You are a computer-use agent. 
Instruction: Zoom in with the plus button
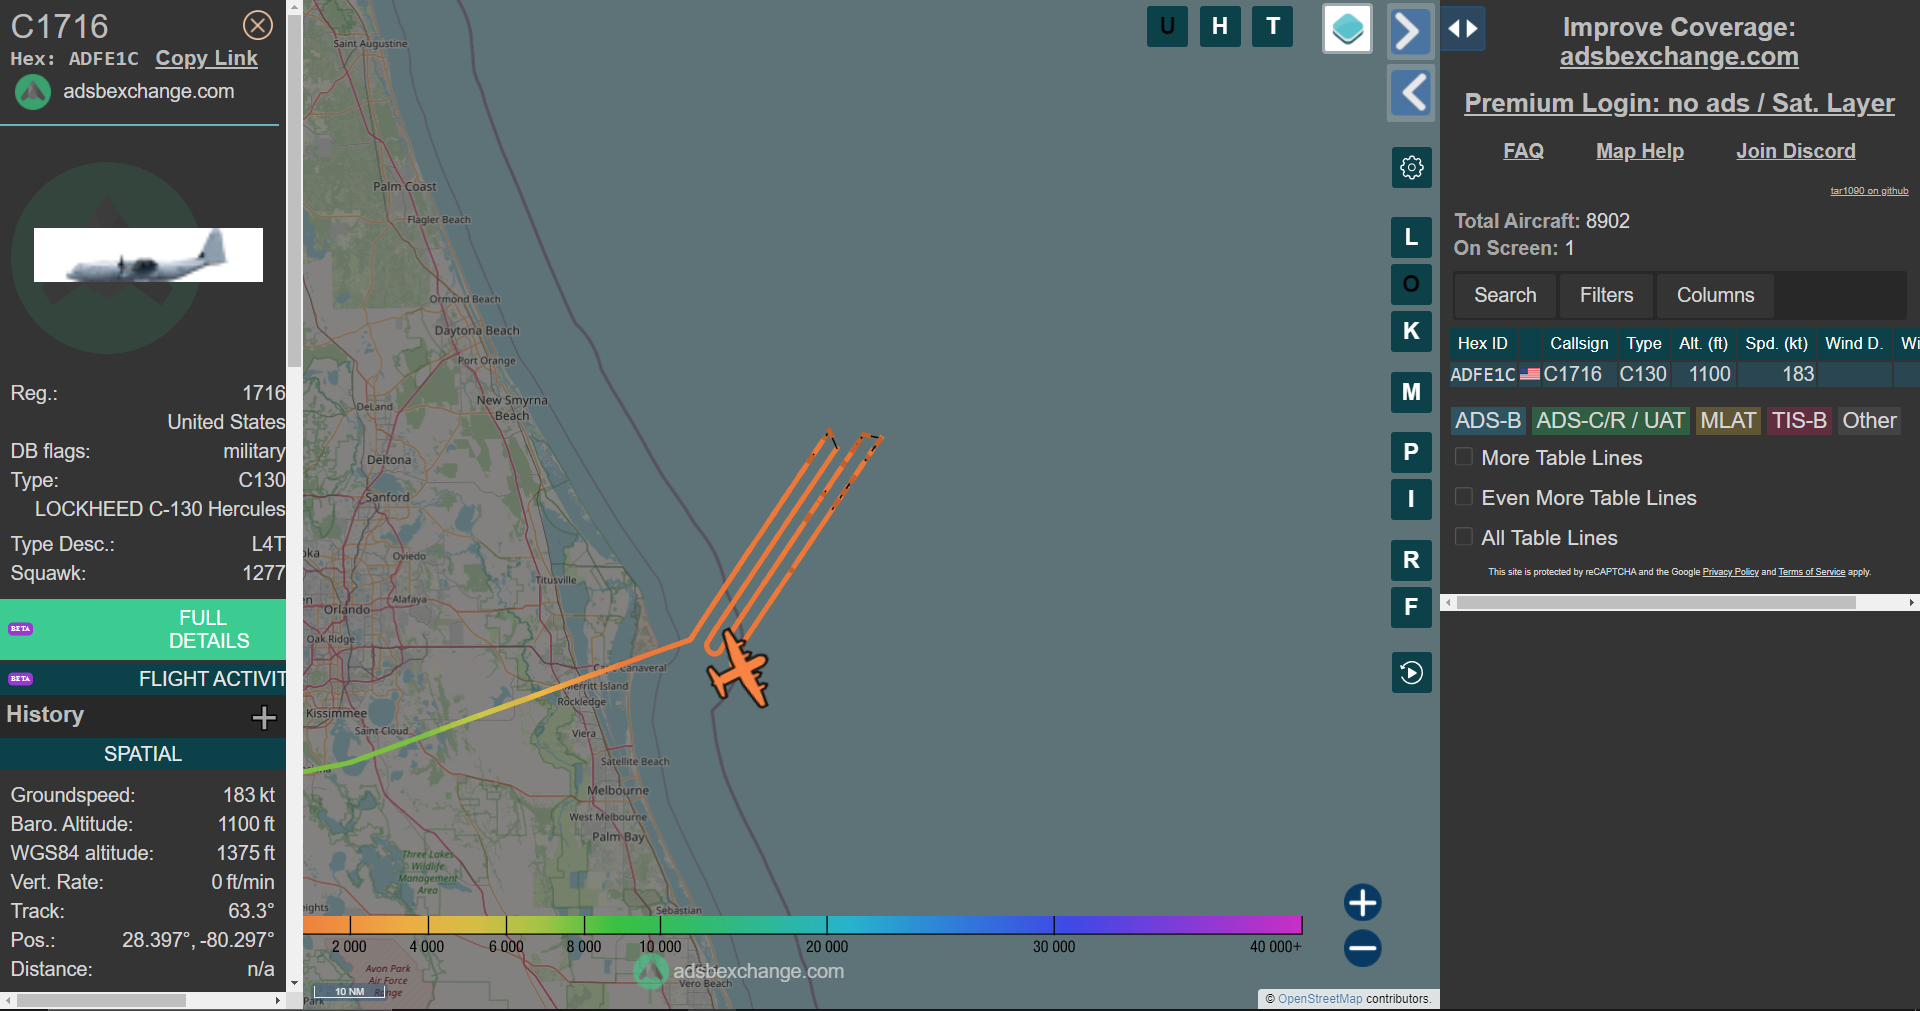pos(1362,902)
